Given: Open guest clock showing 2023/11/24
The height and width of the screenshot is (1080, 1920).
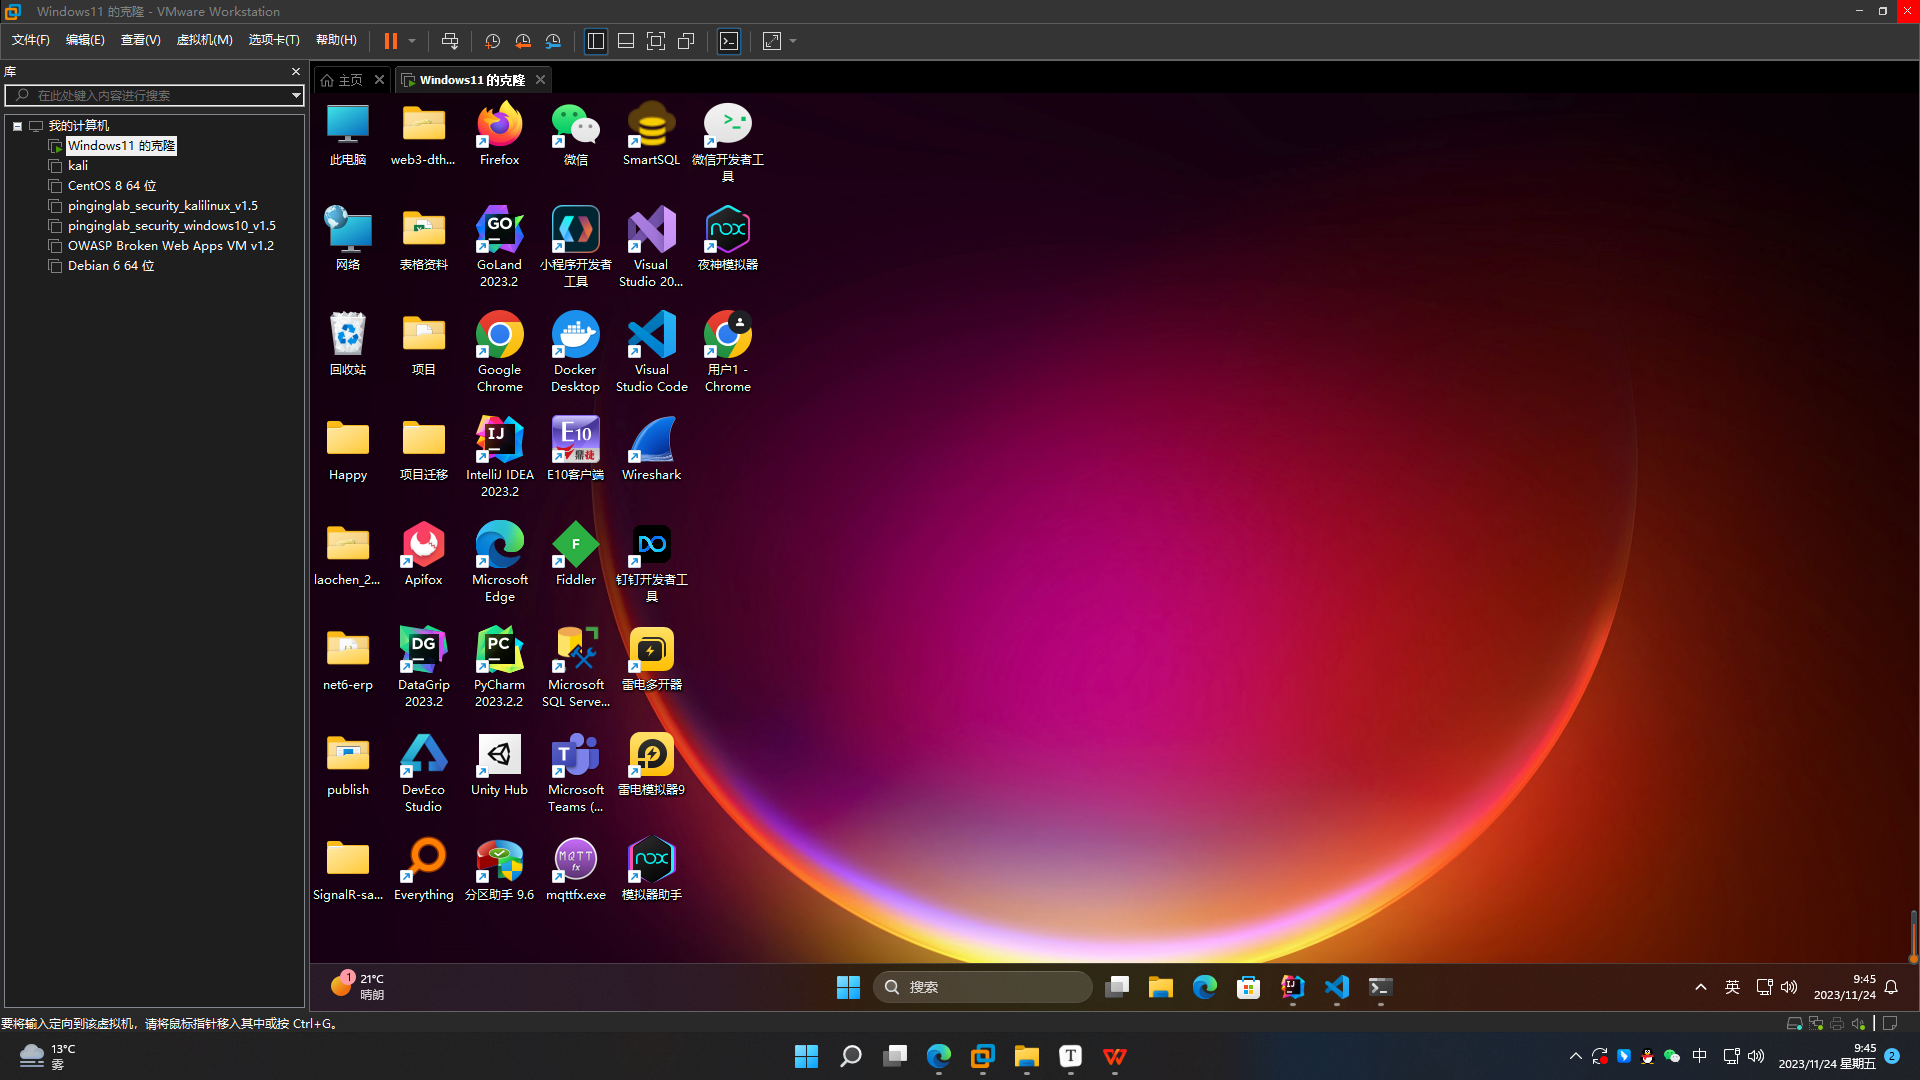Looking at the screenshot, I should (x=1844, y=987).
